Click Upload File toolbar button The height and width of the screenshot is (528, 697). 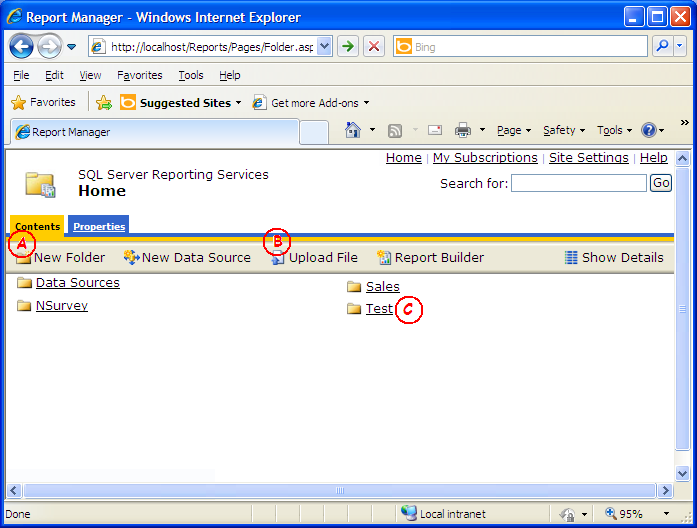click(x=315, y=257)
